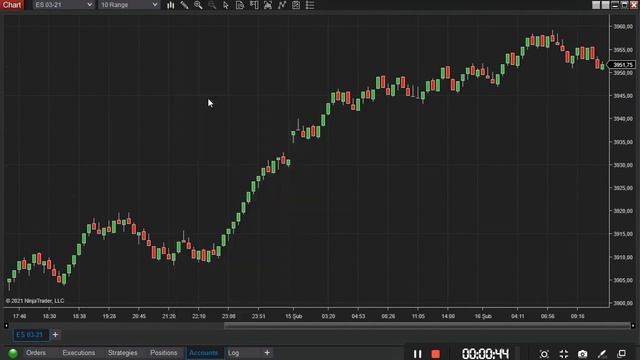Click the current price marker 3951.75
640x360 pixels.
pyautogui.click(x=622, y=65)
